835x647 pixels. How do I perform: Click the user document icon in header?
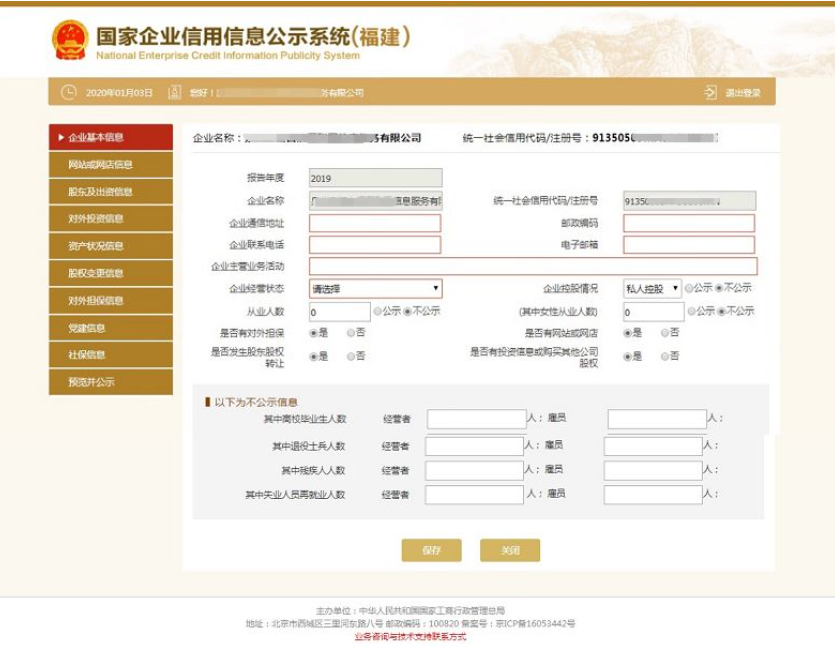point(174,93)
